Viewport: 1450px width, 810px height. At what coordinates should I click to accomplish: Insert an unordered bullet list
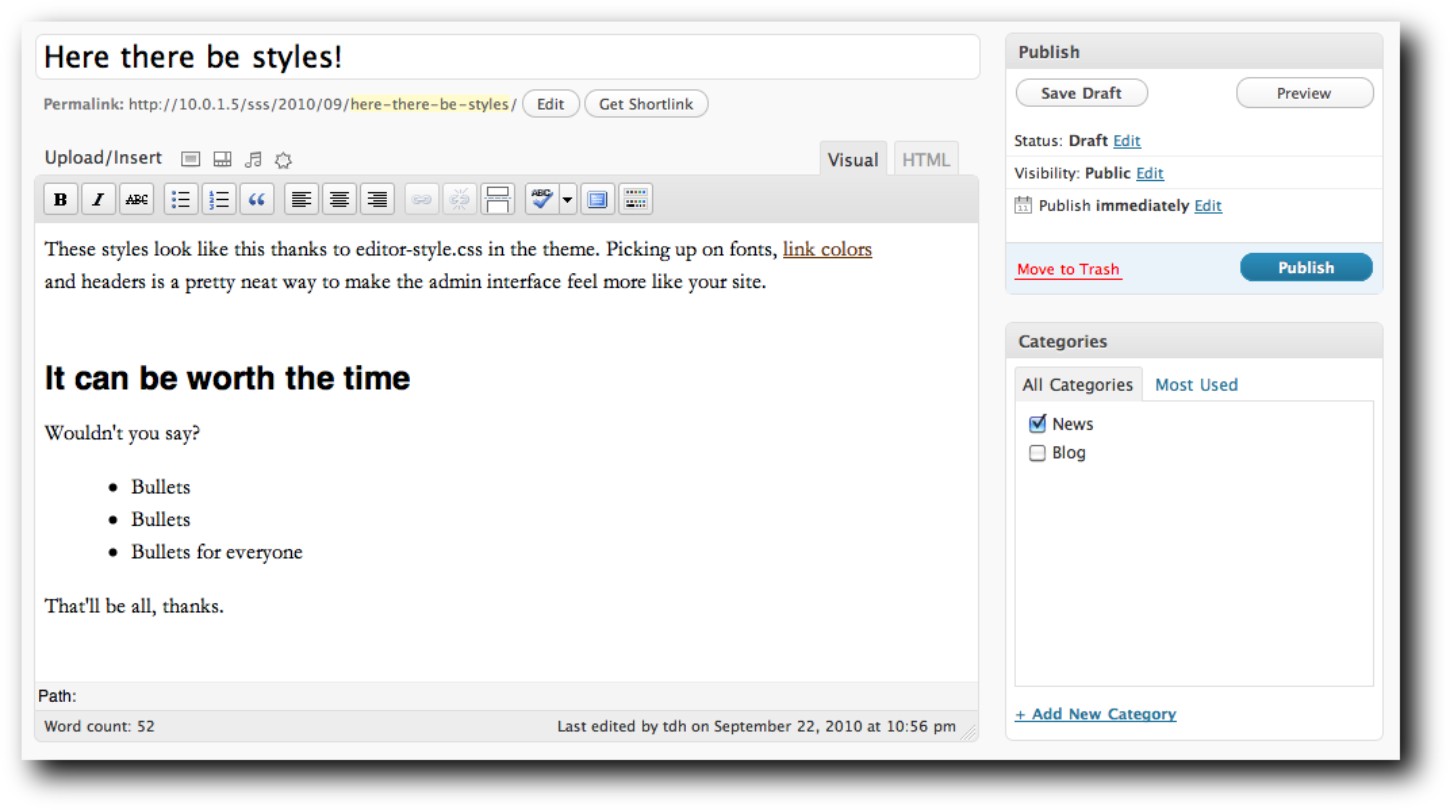(x=181, y=199)
